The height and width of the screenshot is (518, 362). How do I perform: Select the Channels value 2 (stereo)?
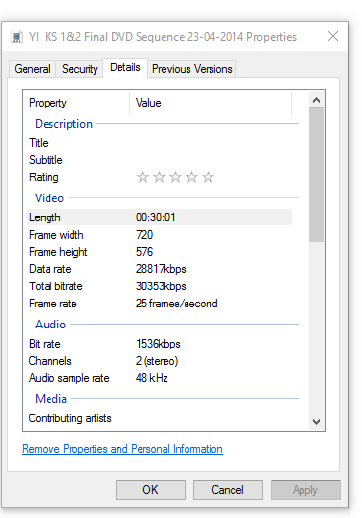point(157,361)
